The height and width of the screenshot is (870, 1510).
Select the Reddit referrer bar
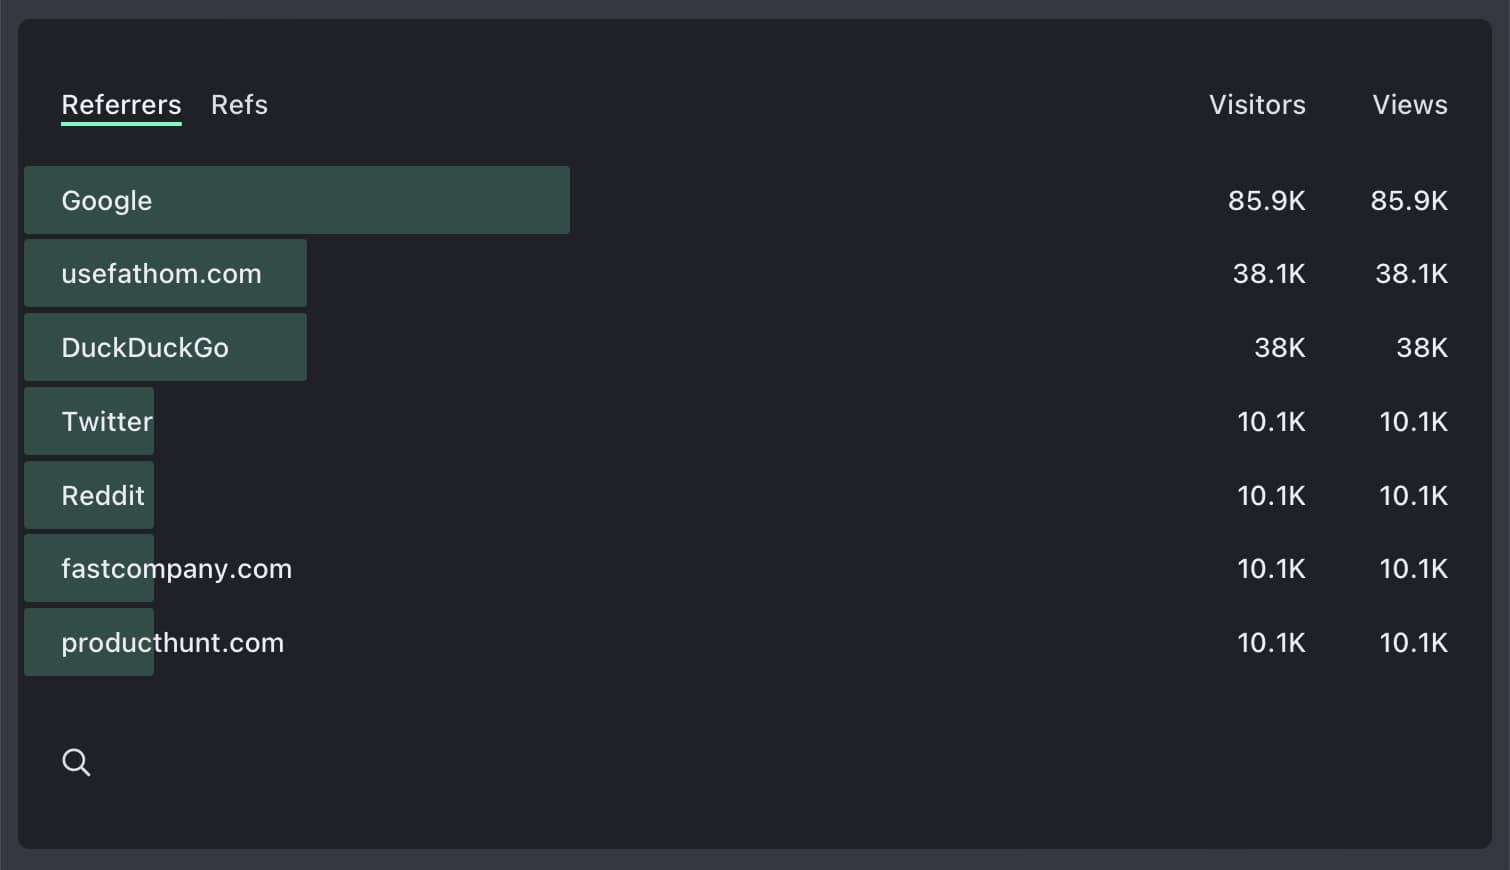click(x=89, y=495)
